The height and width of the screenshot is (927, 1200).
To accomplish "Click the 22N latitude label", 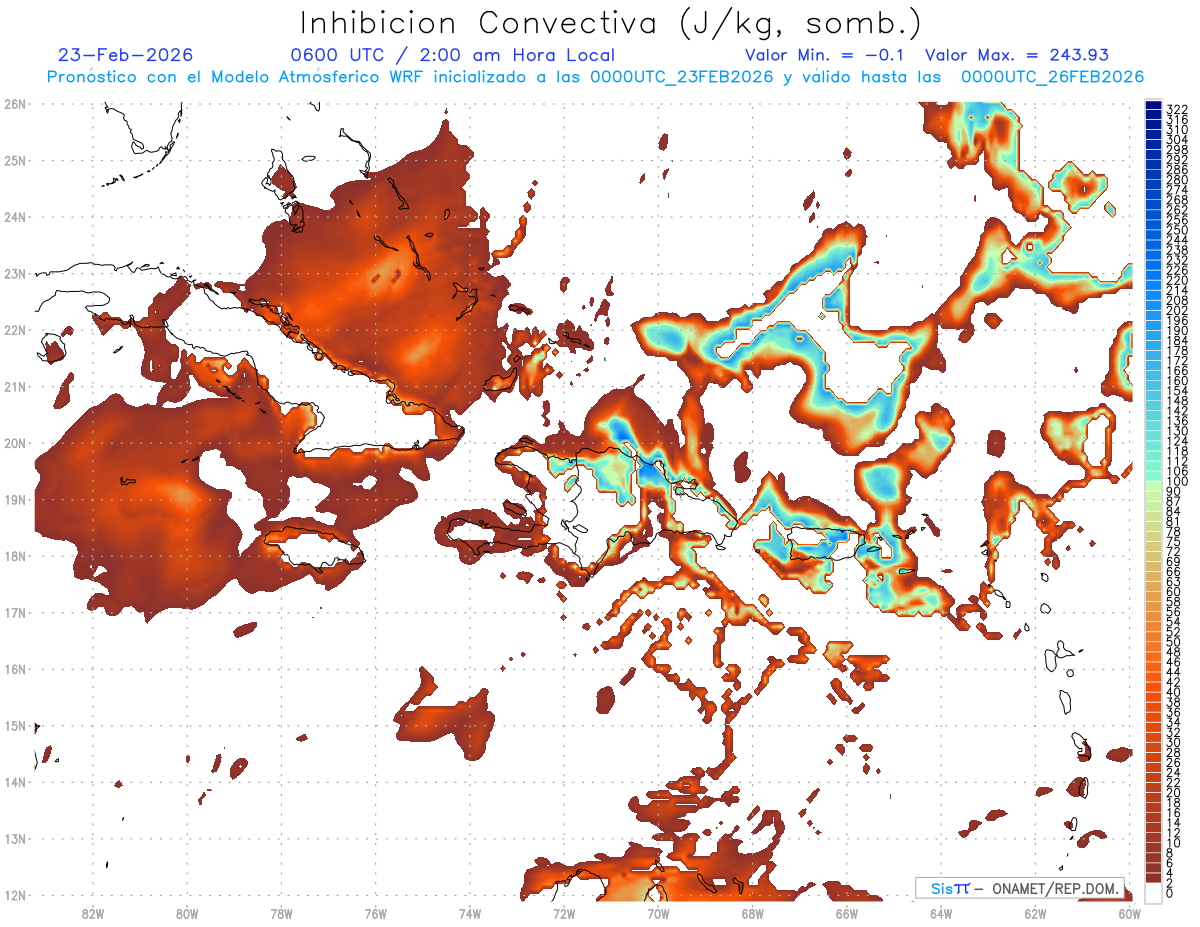I will [15, 329].
